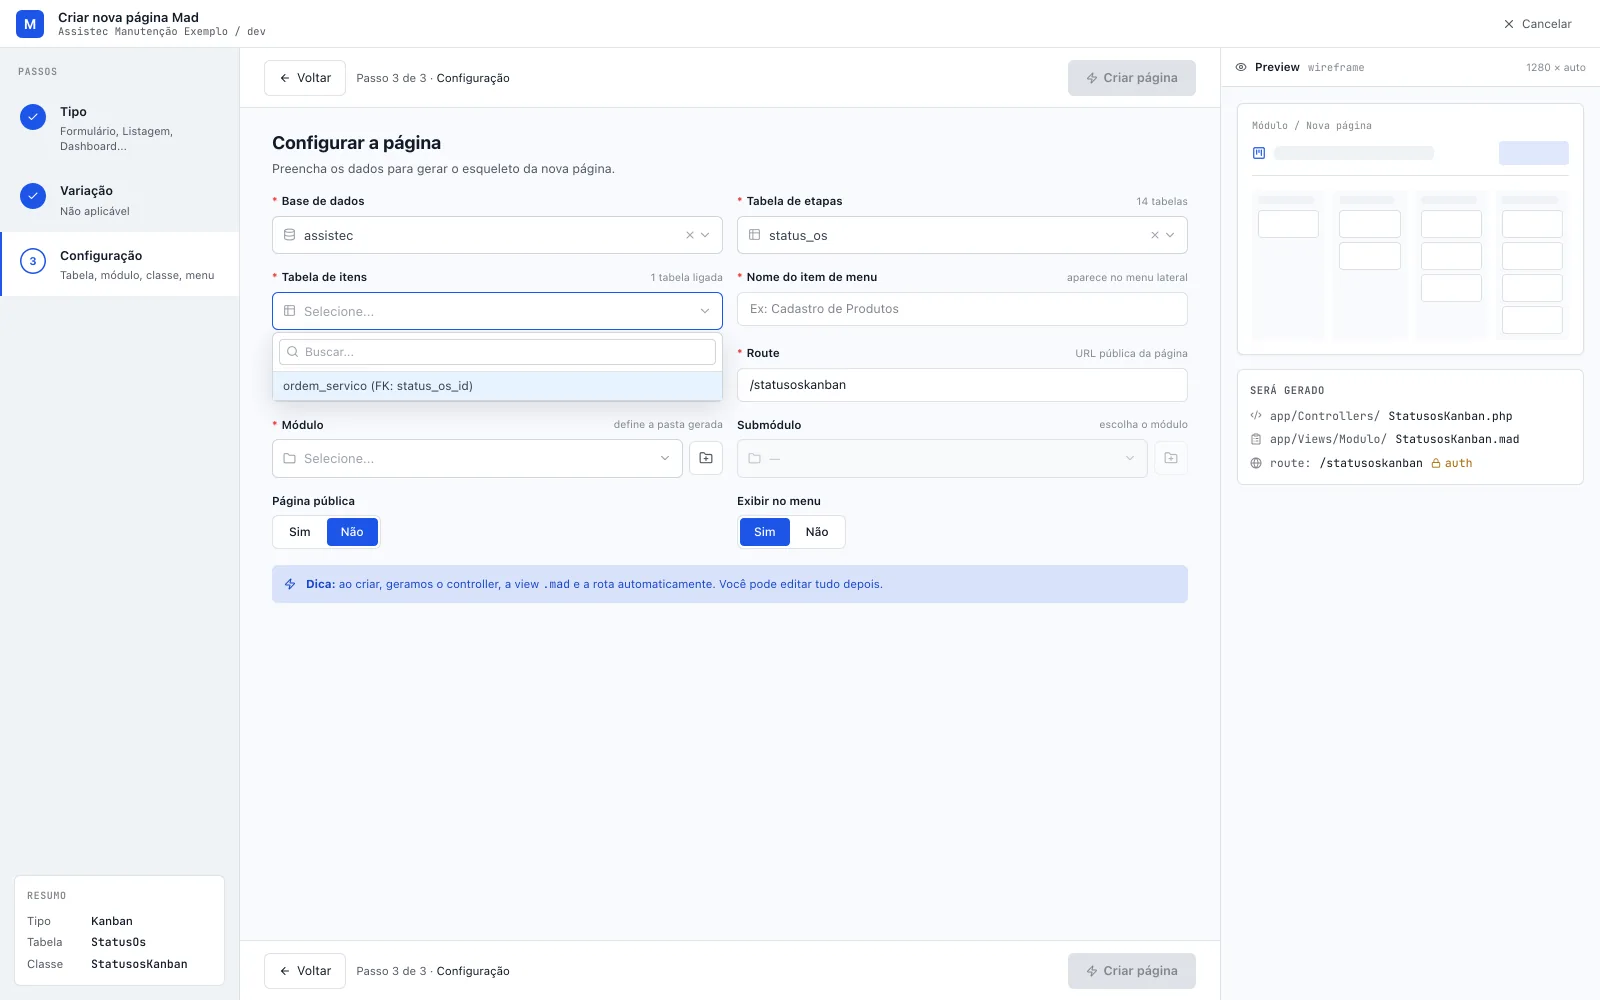1600x1000 pixels.
Task: Click the Route input field
Action: point(962,385)
